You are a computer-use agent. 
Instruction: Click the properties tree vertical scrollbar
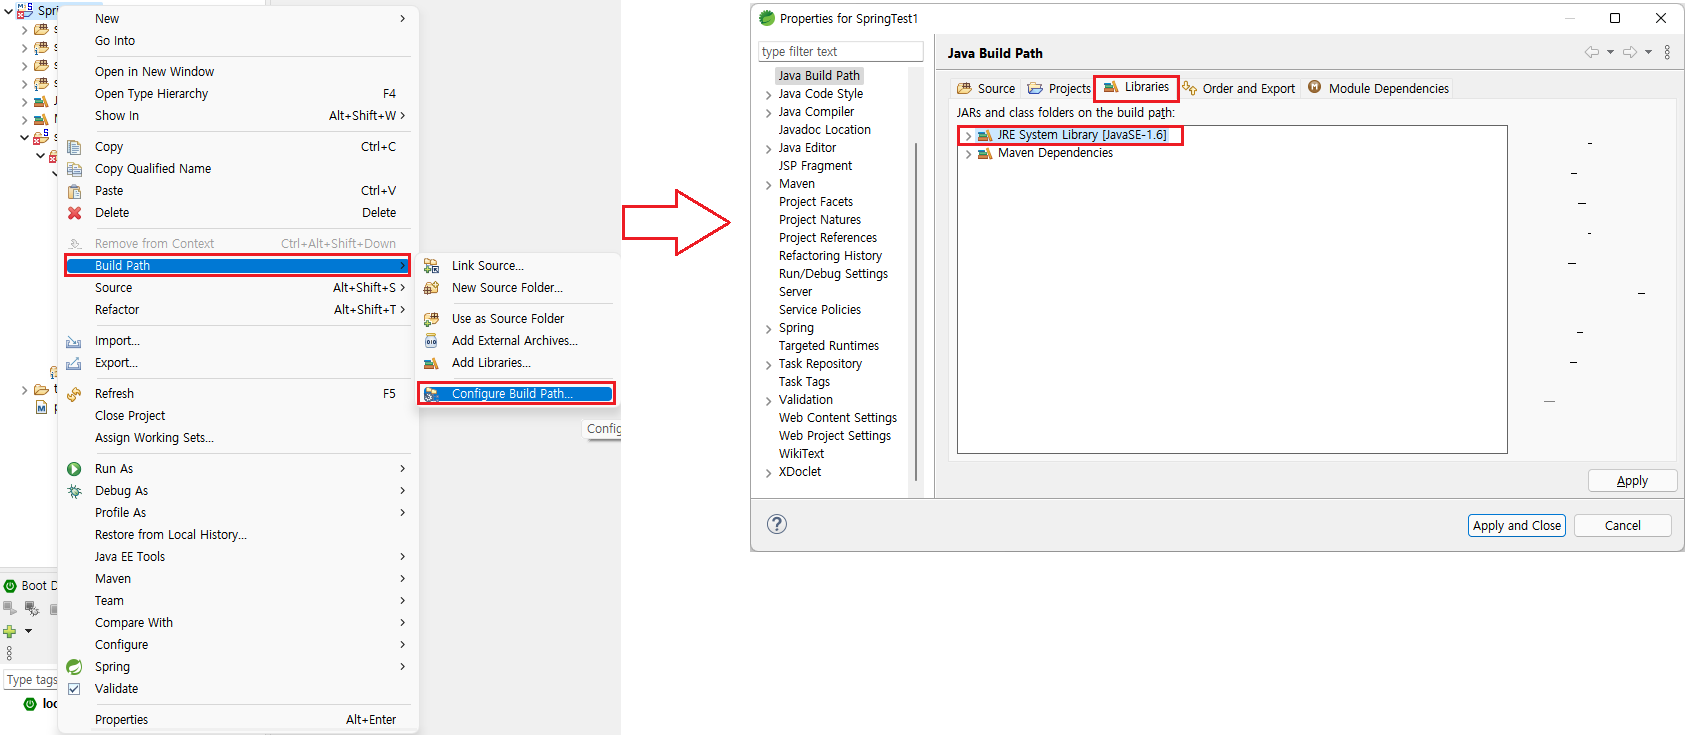916,310
